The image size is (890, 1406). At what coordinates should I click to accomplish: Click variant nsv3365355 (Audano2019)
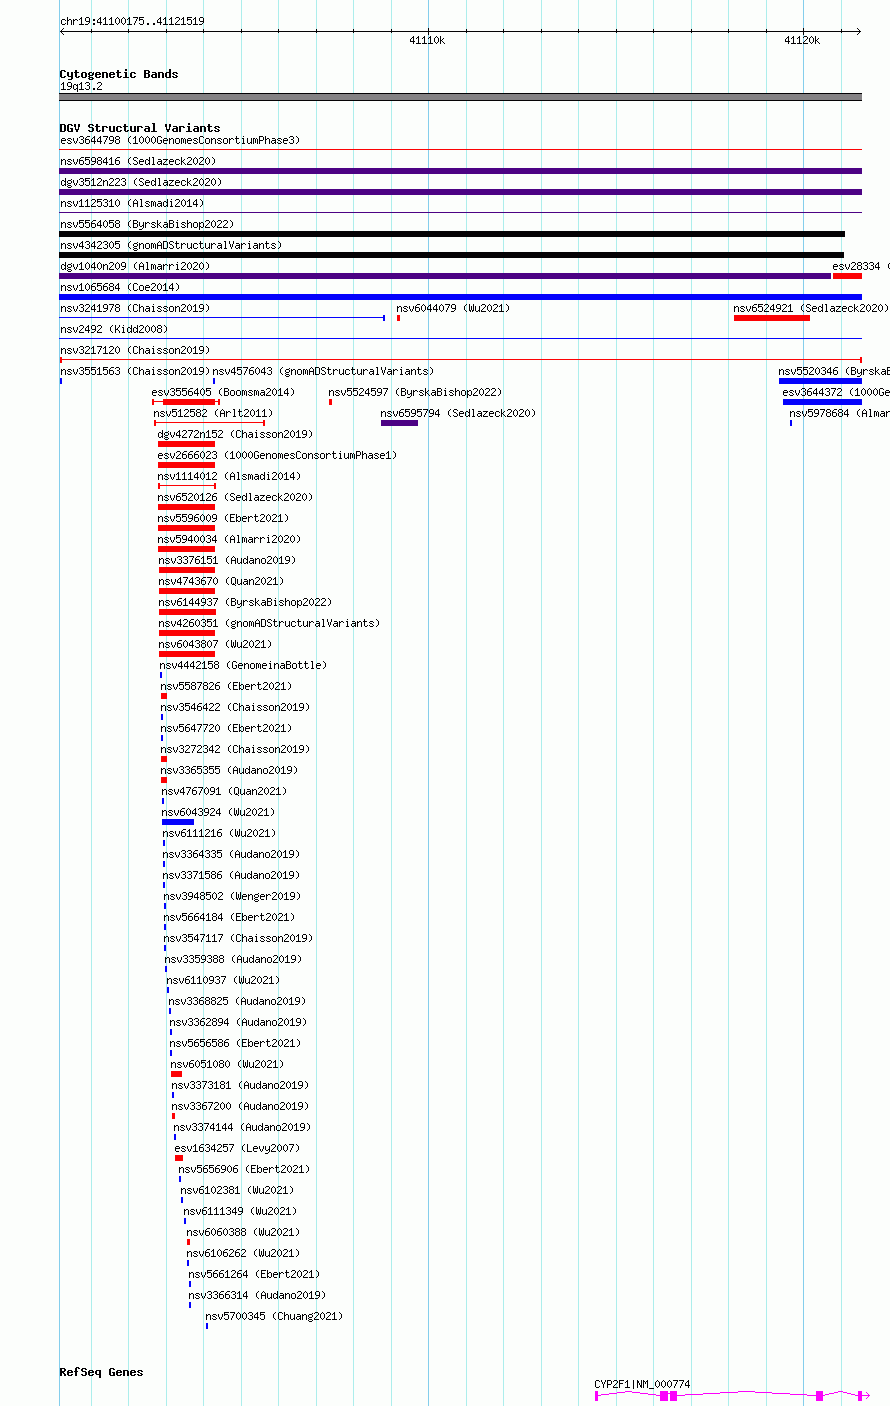pyautogui.click(x=230, y=770)
